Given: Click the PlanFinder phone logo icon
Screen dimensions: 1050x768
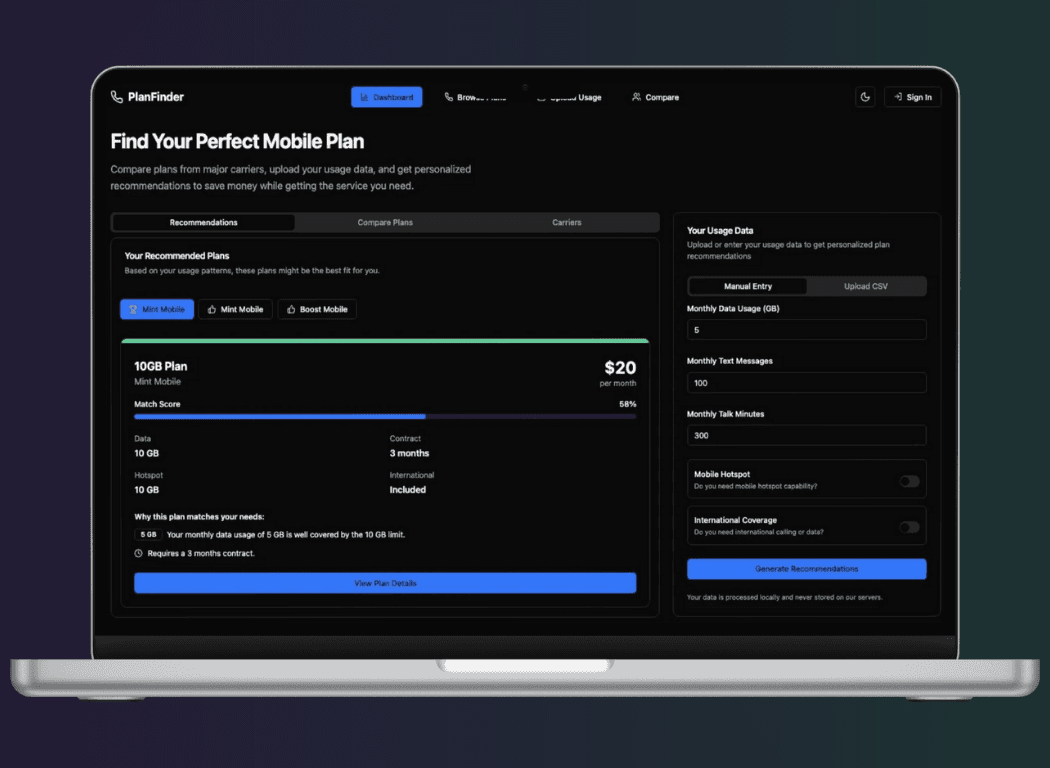Looking at the screenshot, I should (x=117, y=97).
